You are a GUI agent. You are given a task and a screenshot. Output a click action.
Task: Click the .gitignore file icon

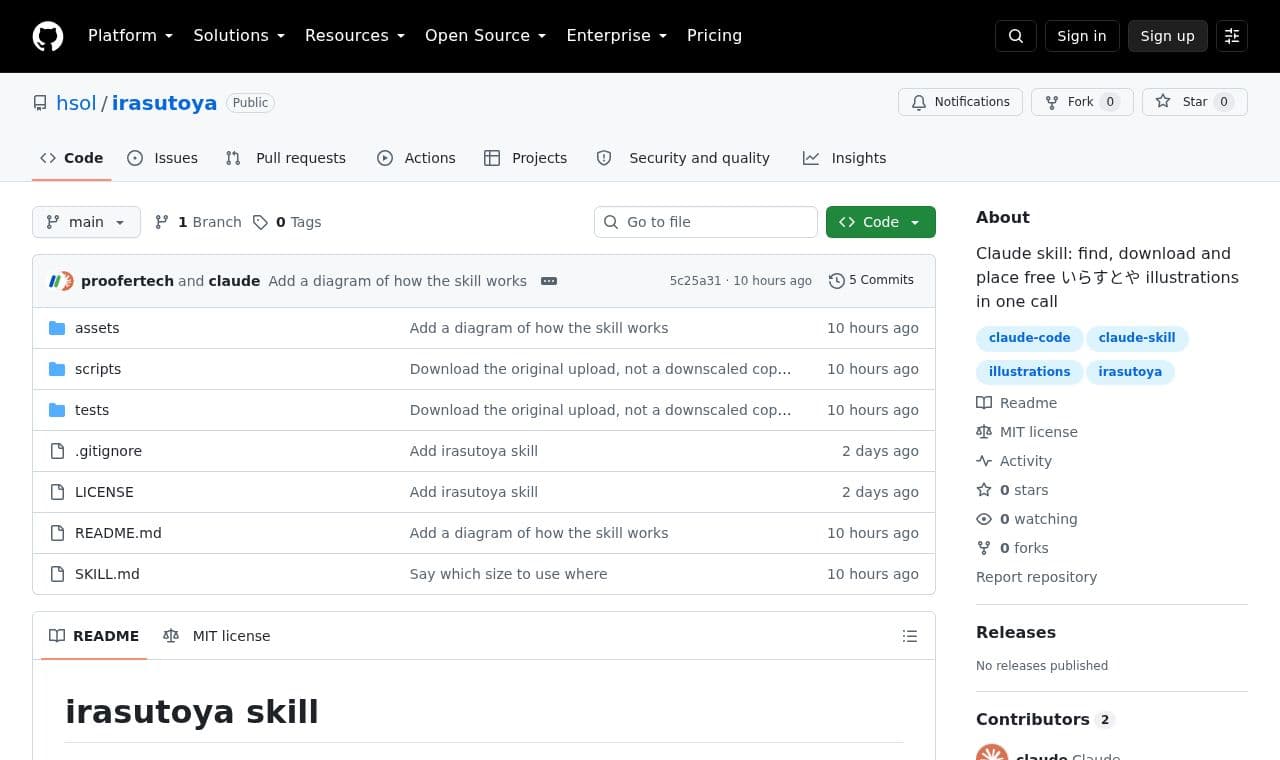coord(57,451)
